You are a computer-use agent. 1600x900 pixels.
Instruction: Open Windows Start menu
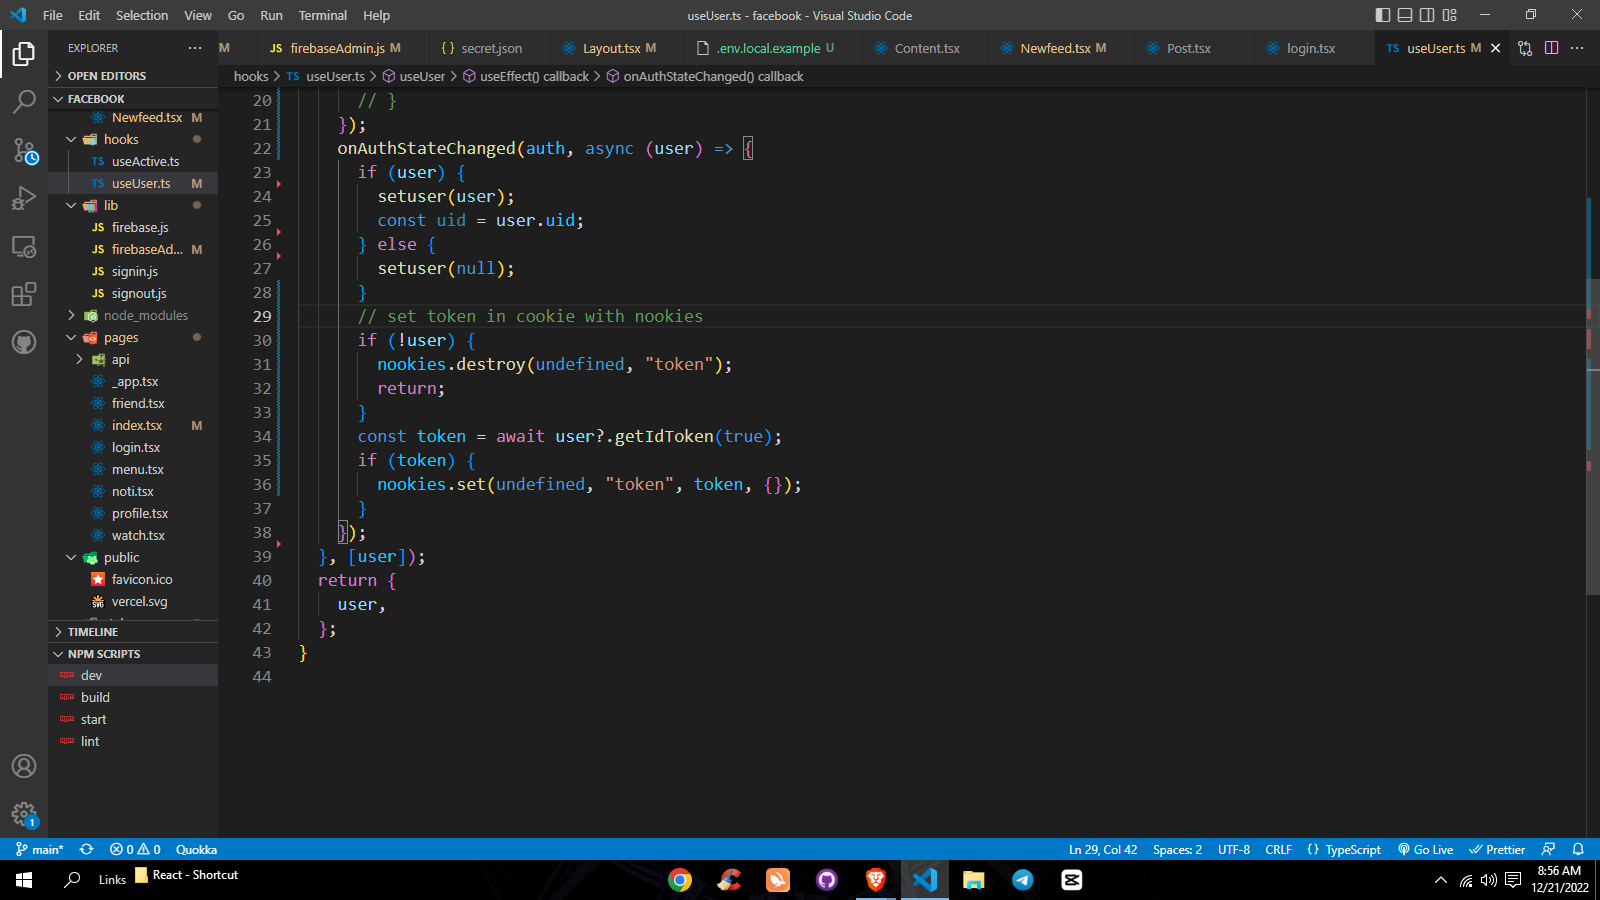click(x=24, y=880)
